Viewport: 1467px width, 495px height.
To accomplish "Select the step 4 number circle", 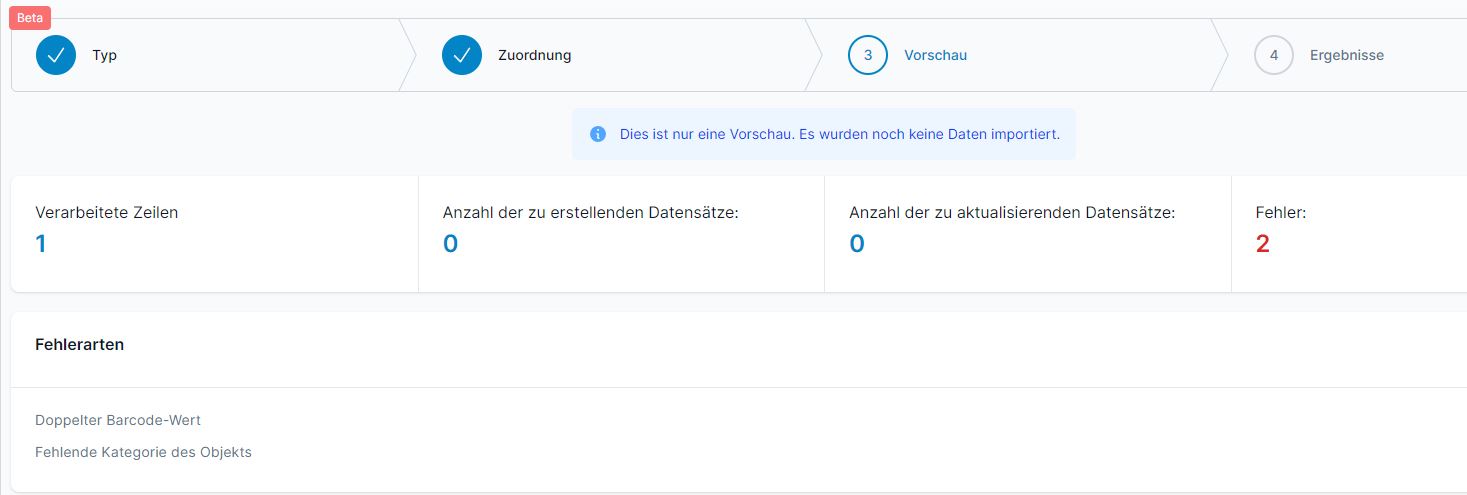I will tap(1274, 55).
